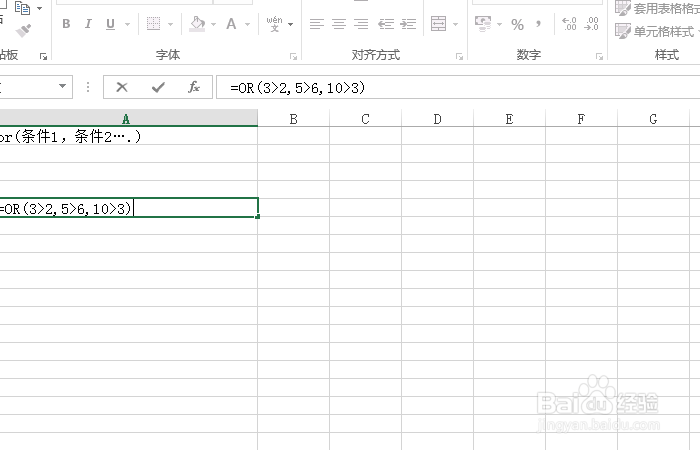This screenshot has height=450, width=700.
Task: Select column B header
Action: point(293,119)
